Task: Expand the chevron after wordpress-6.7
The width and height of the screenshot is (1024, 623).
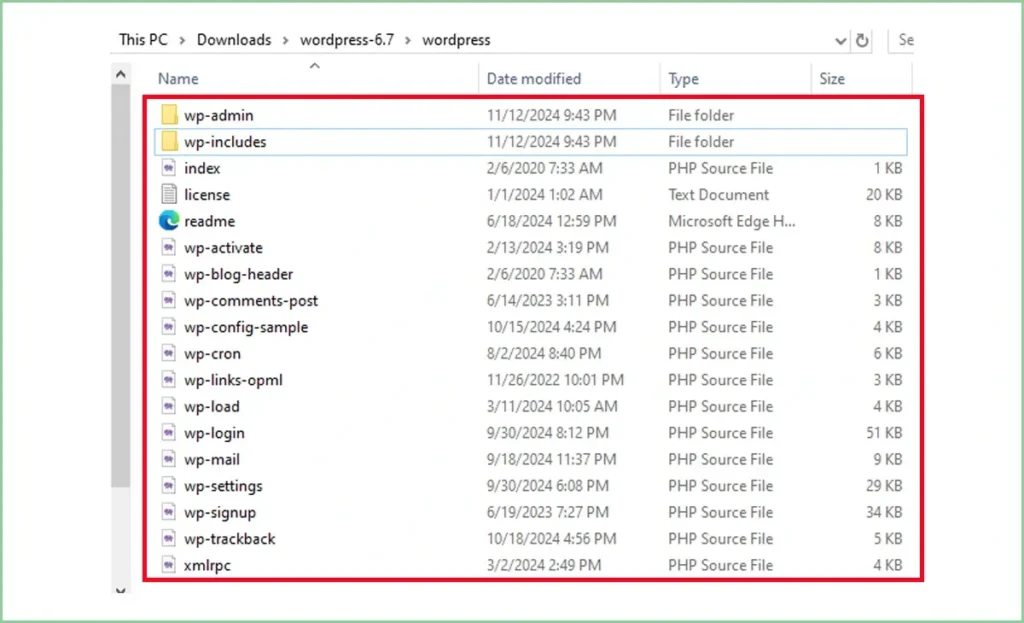Action: click(x=408, y=40)
